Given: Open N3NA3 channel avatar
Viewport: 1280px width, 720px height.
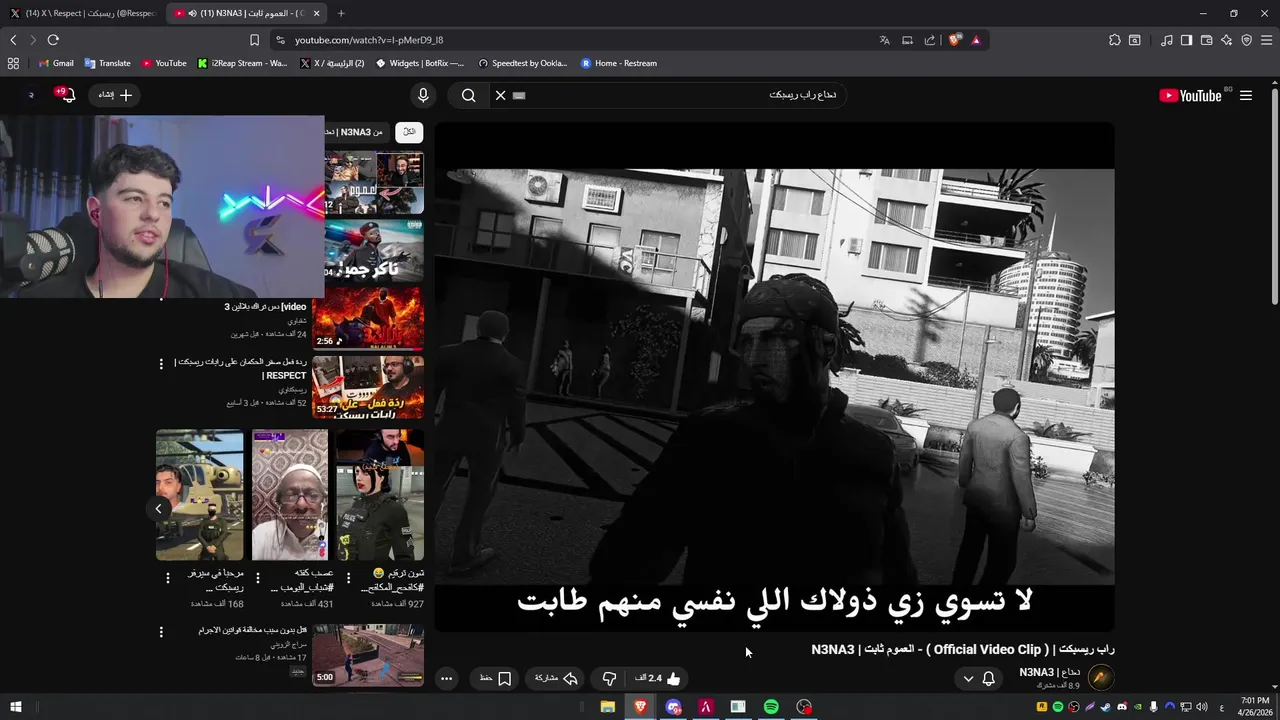Looking at the screenshot, I should coord(1100,678).
